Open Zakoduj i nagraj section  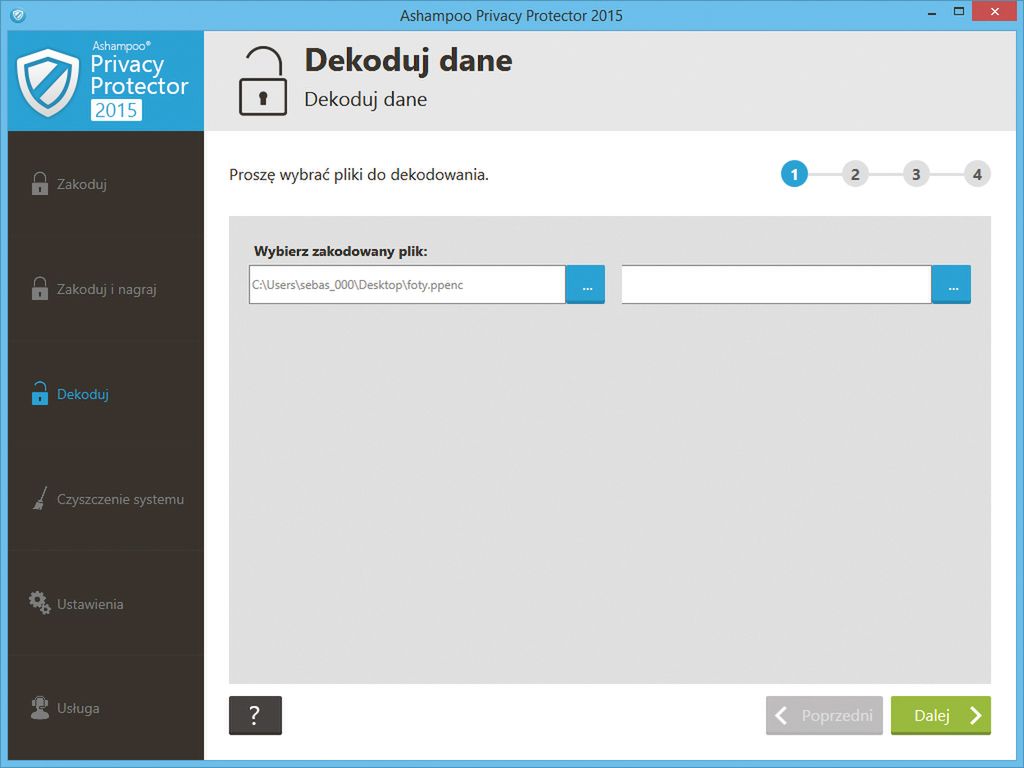(106, 289)
